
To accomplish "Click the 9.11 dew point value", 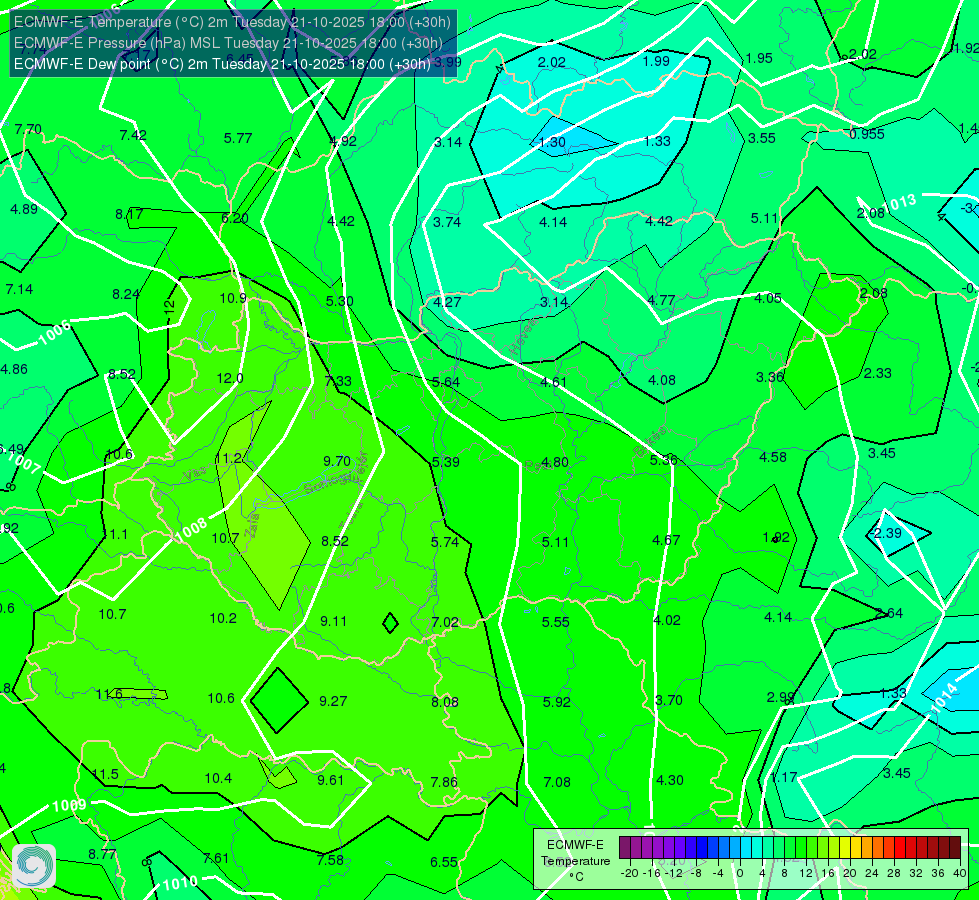I will [x=333, y=621].
